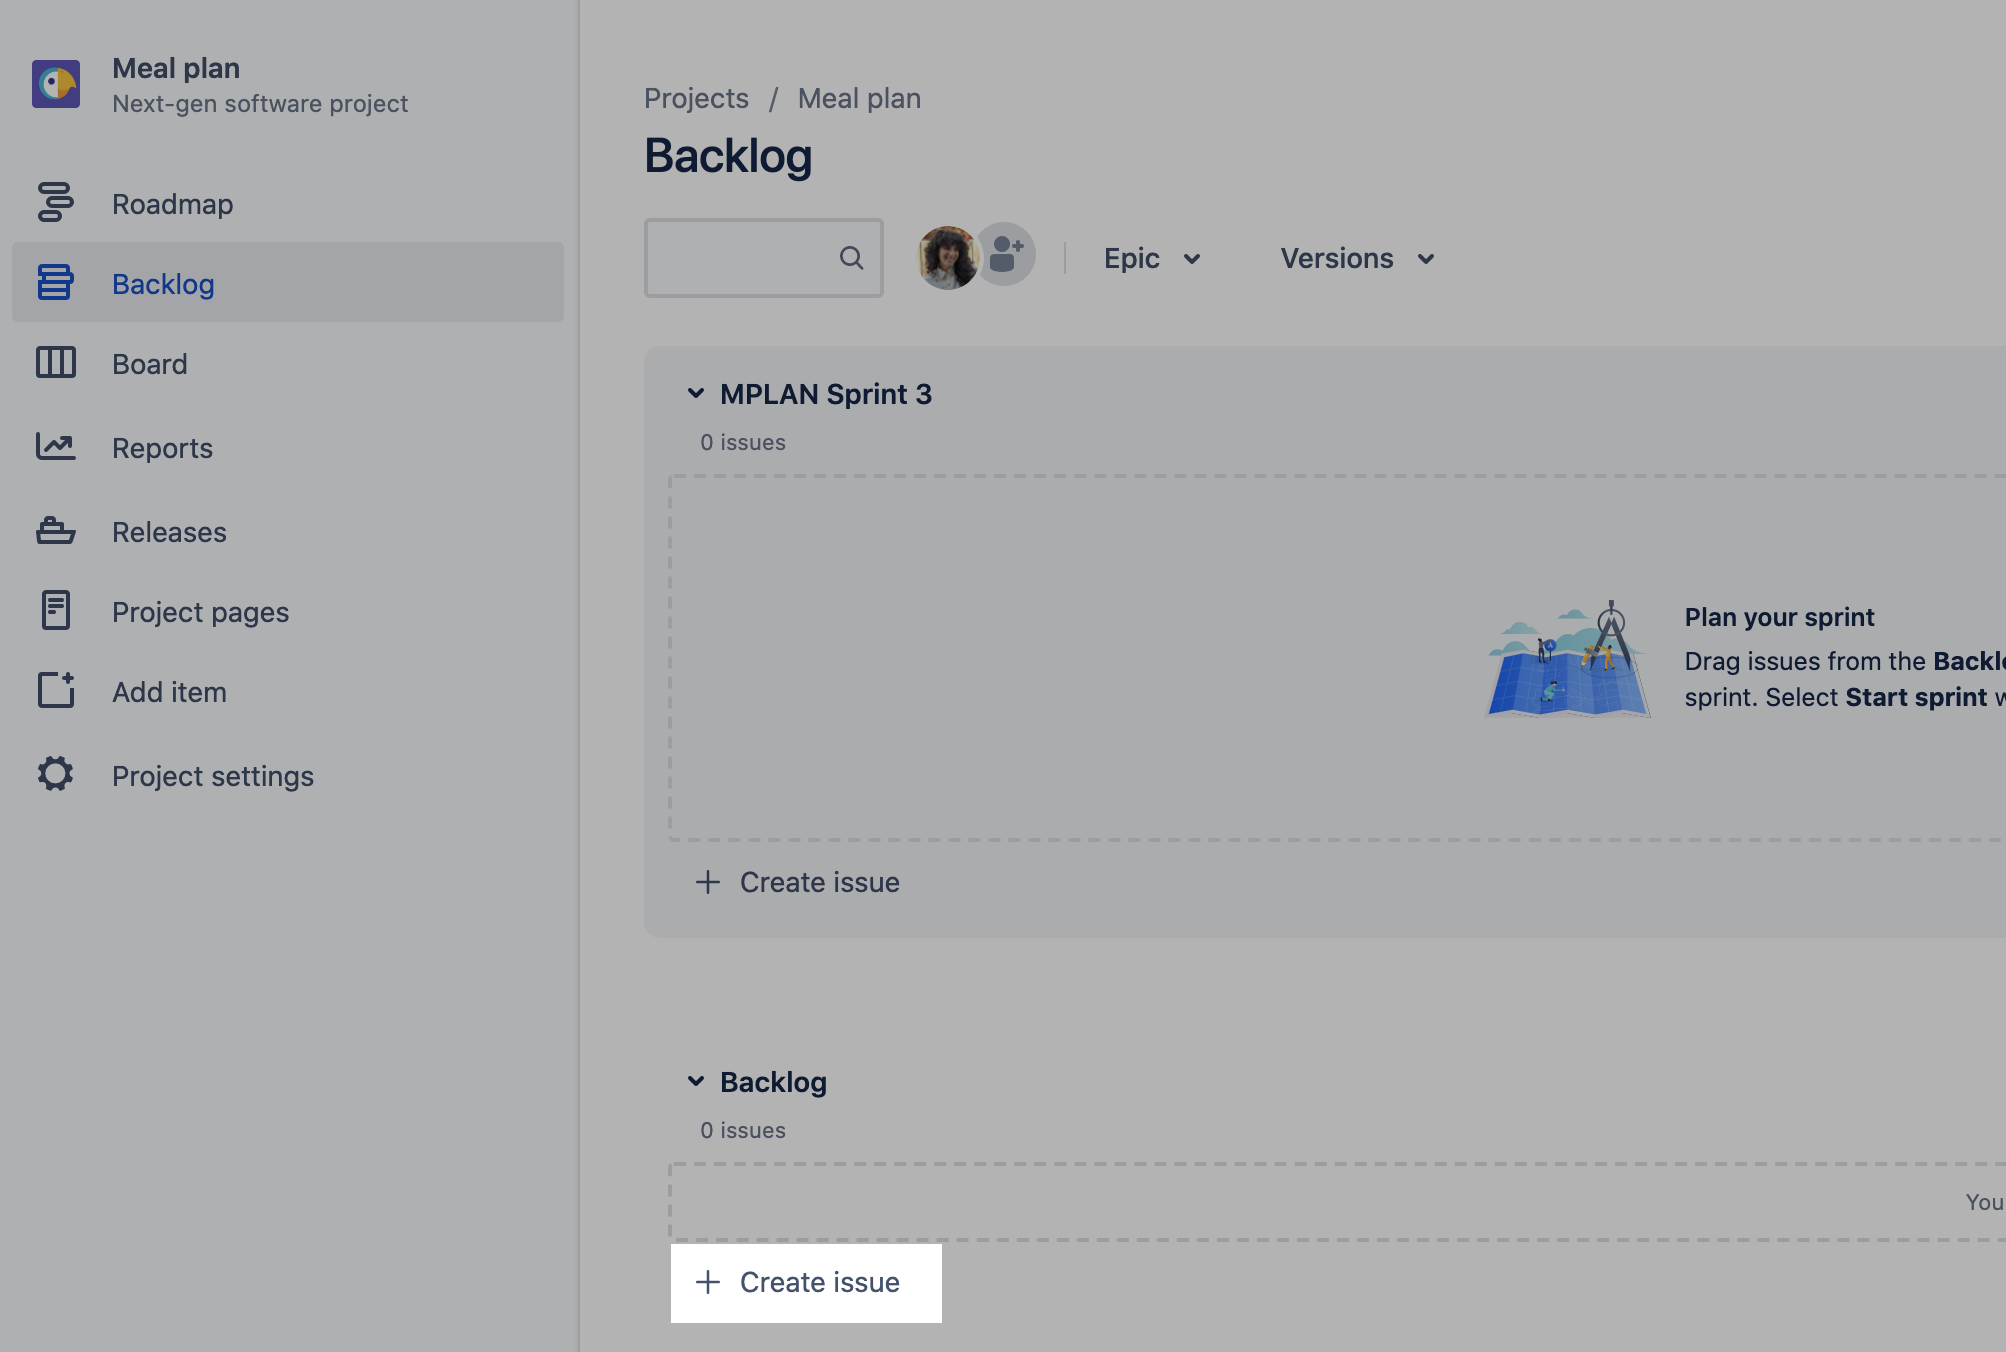Image resolution: width=2006 pixels, height=1352 pixels.
Task: Click the Add item plus icon
Action: pyautogui.click(x=56, y=690)
